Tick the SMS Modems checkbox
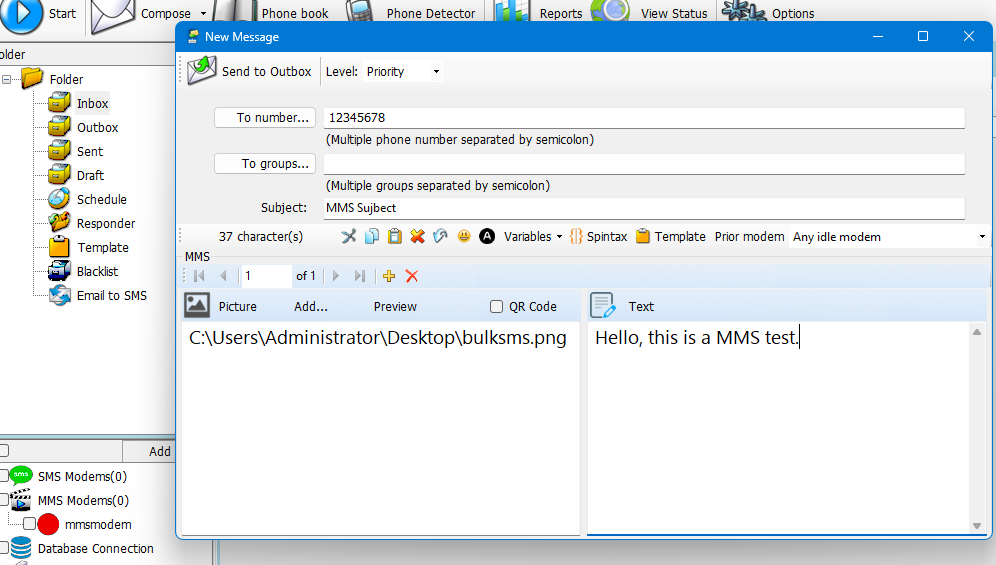Image resolution: width=996 pixels, height=565 pixels. coord(4,476)
